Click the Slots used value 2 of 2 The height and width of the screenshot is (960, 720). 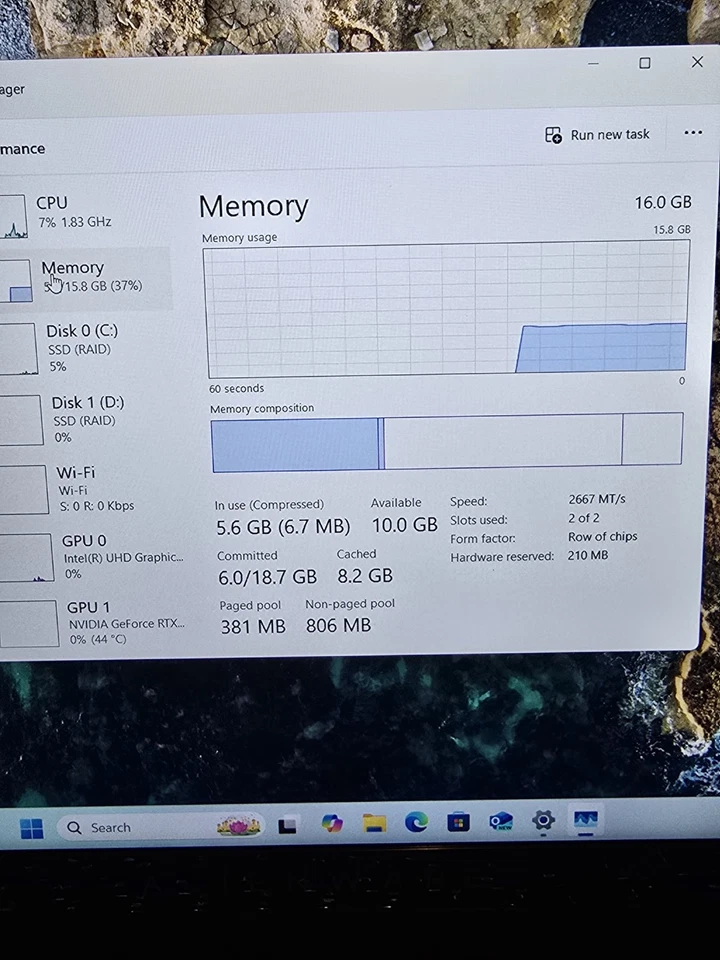pos(583,518)
